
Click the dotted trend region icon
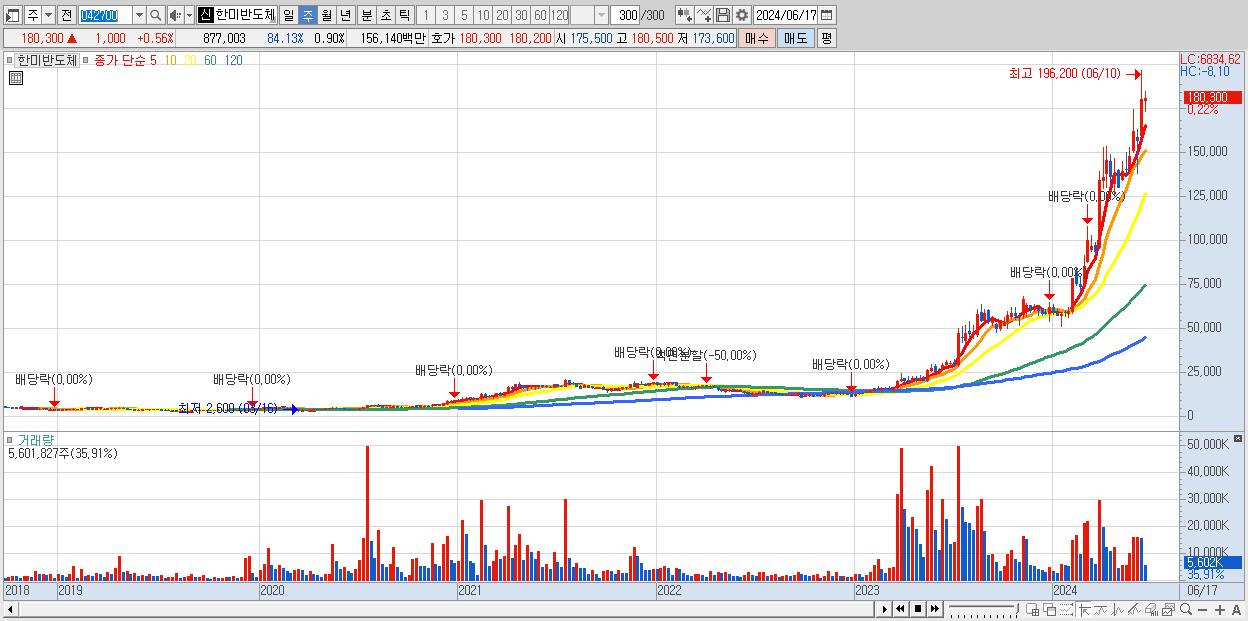[1066, 609]
